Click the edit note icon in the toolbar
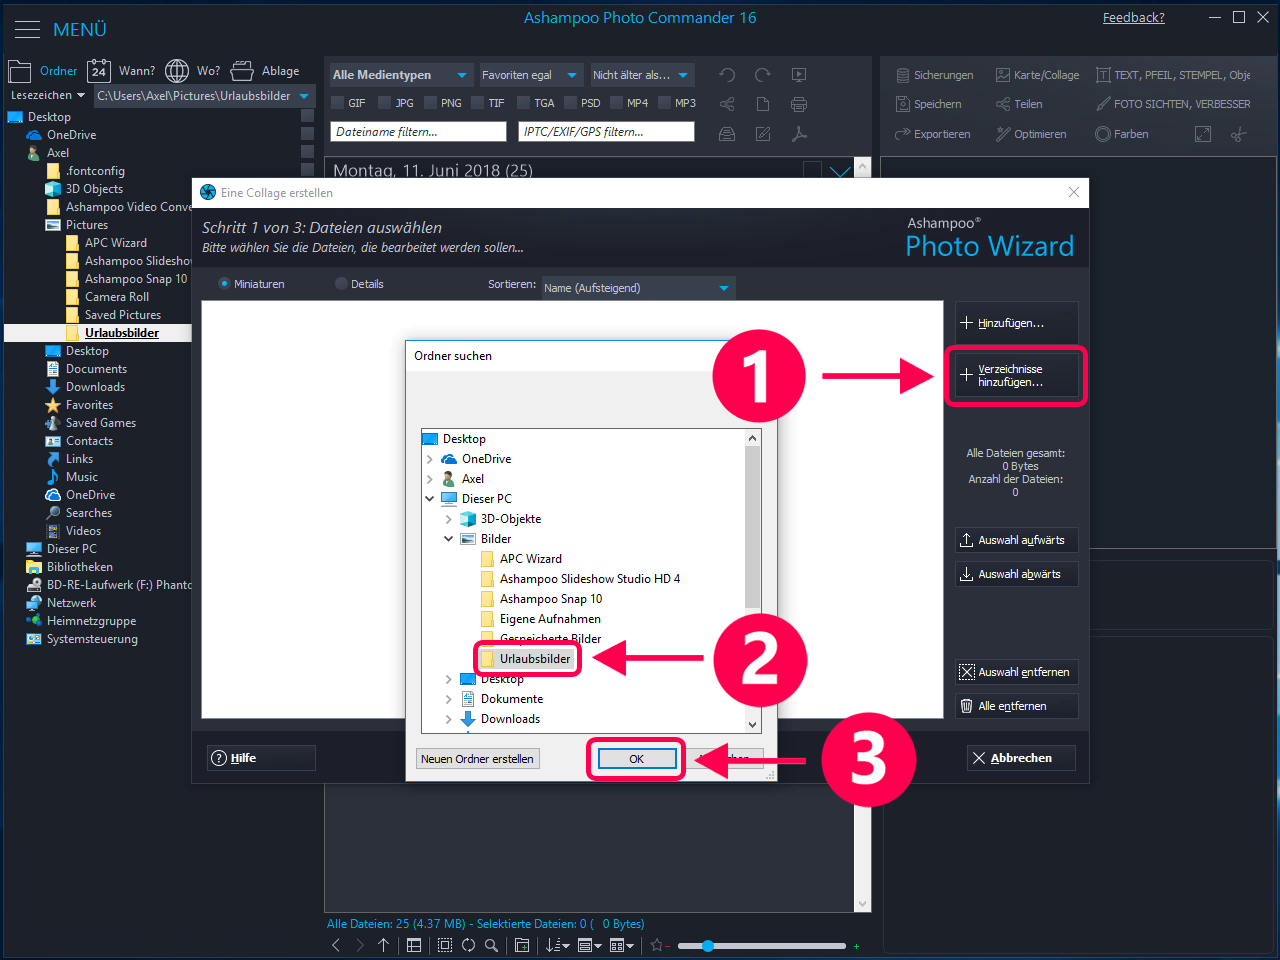This screenshot has width=1280, height=960. [x=763, y=134]
